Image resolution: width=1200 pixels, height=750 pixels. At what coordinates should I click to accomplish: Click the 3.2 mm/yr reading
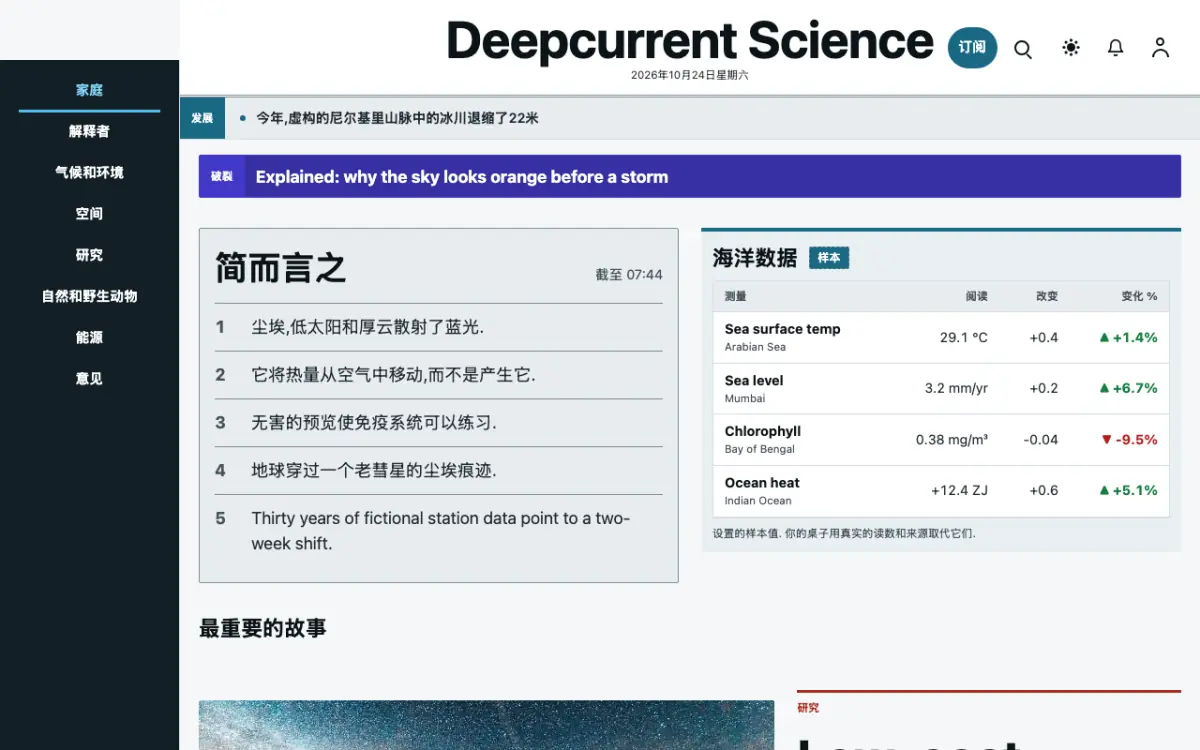click(x=956, y=388)
